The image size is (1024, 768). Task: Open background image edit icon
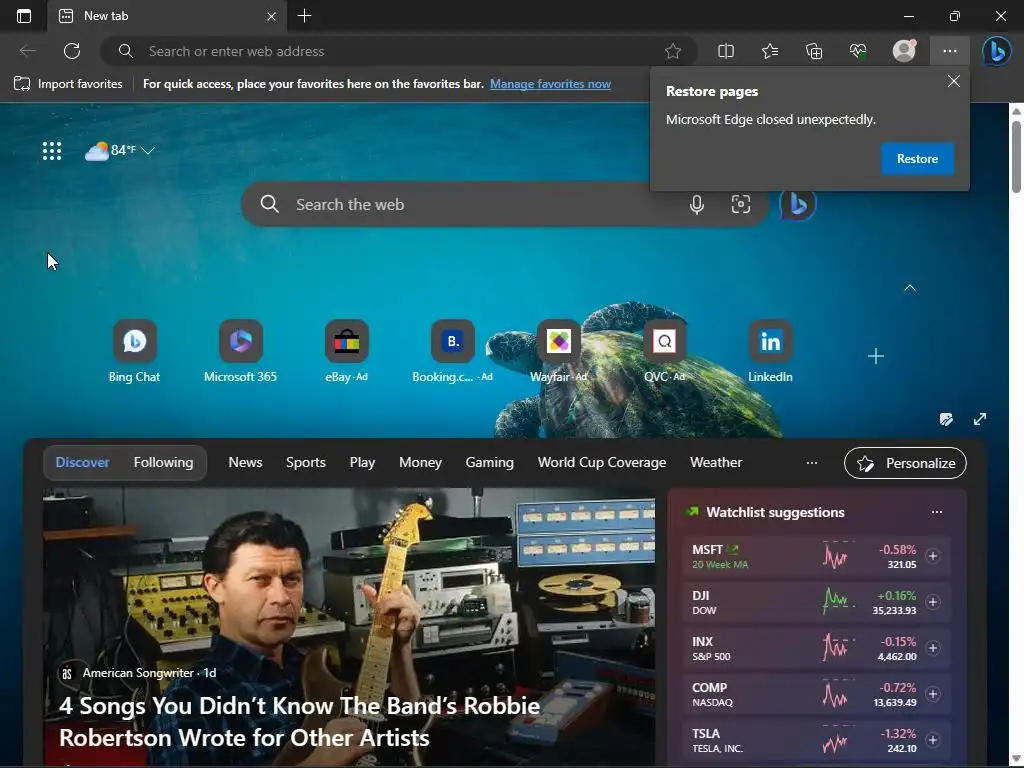(946, 419)
